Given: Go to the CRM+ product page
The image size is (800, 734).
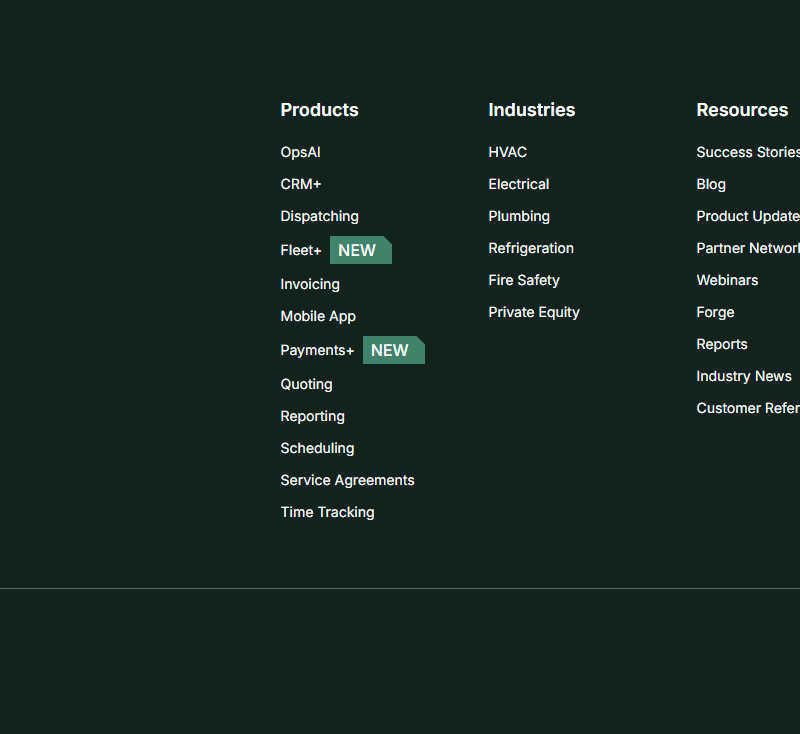Looking at the screenshot, I should (301, 184).
